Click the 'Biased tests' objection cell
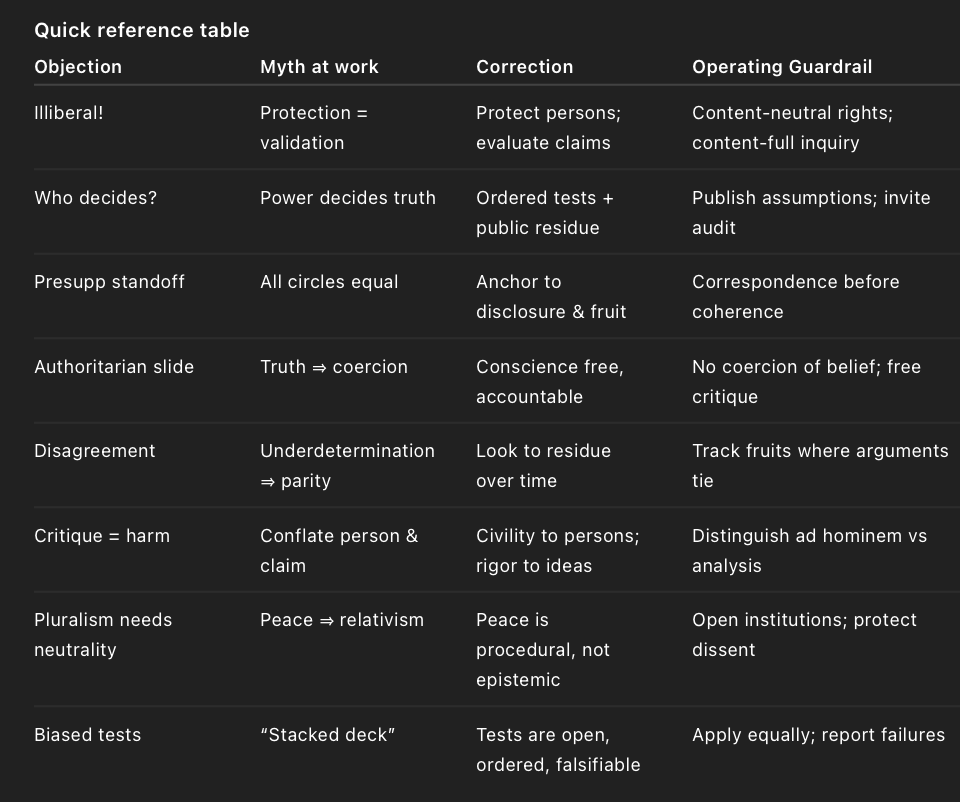 click(x=88, y=735)
